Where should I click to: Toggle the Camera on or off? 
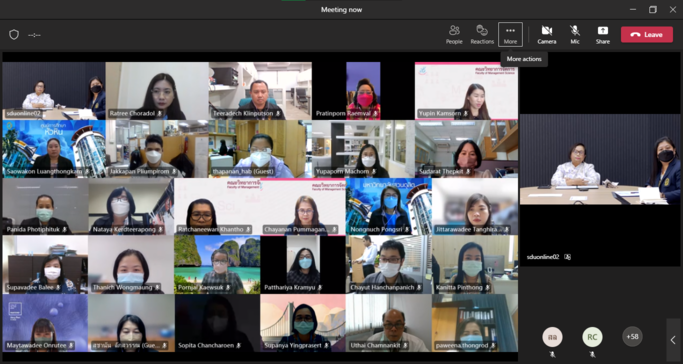[547, 34]
